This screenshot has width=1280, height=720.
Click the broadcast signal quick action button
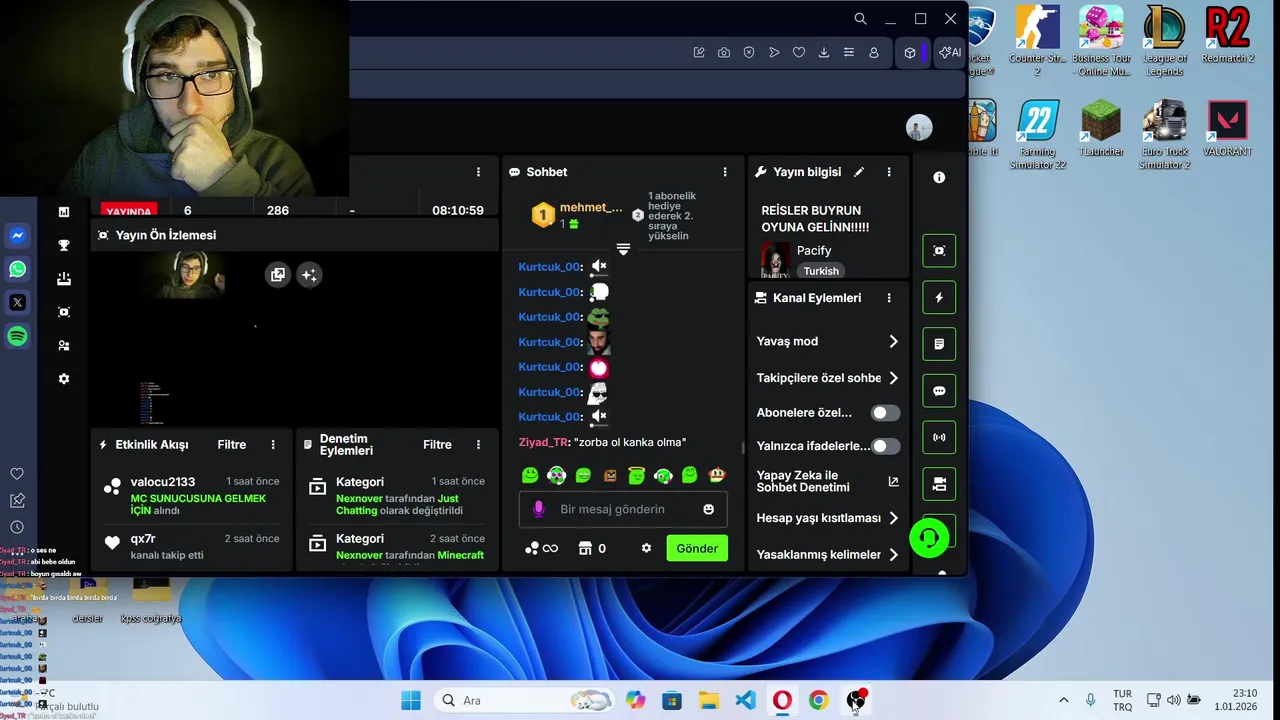coord(939,437)
